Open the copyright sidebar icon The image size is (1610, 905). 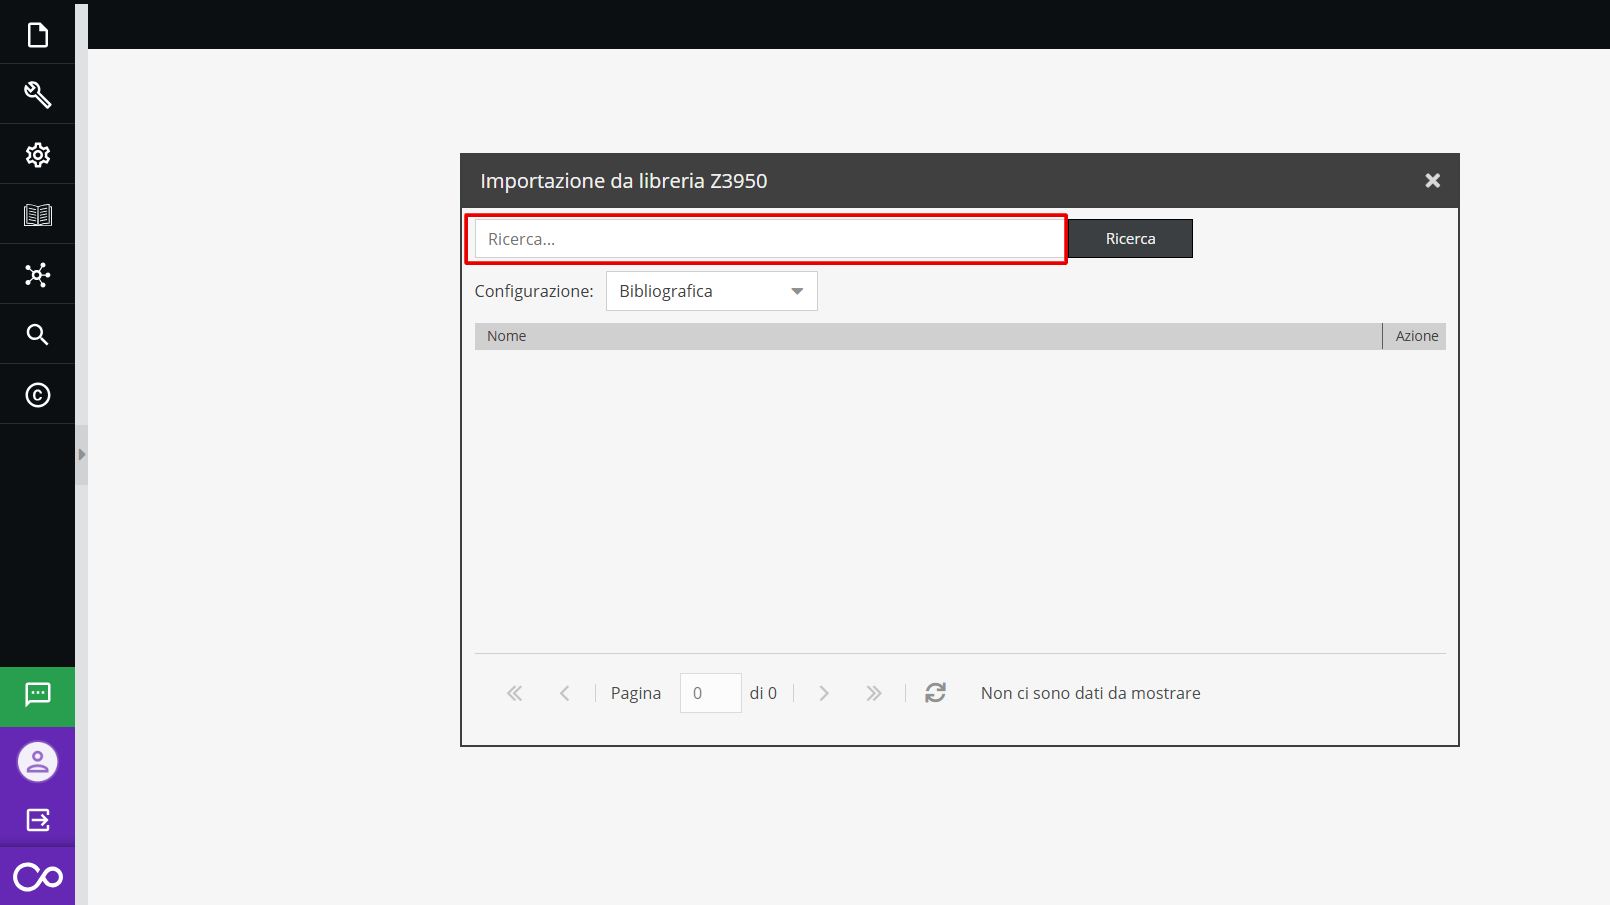pyautogui.click(x=37, y=395)
